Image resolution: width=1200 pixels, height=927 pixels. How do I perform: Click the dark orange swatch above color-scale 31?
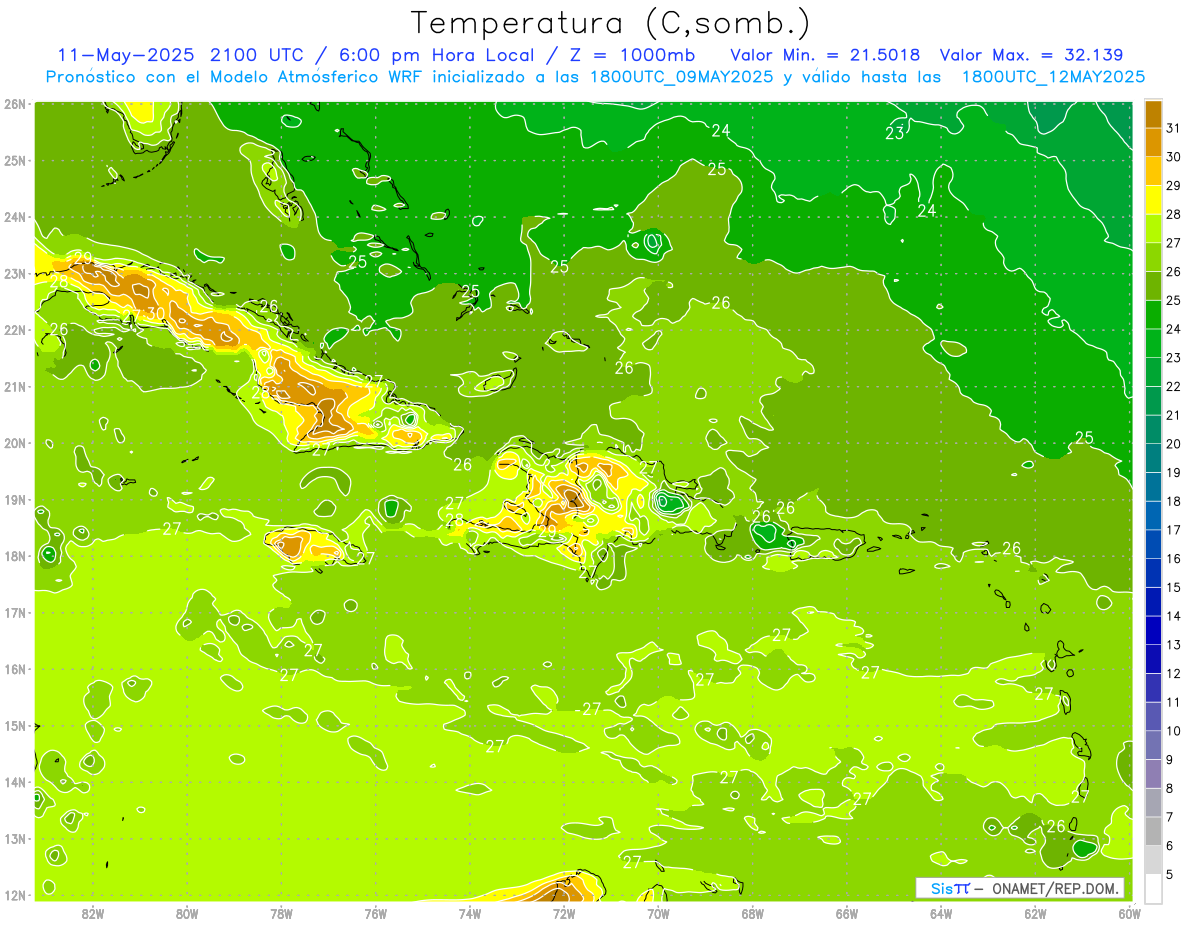point(1153,114)
